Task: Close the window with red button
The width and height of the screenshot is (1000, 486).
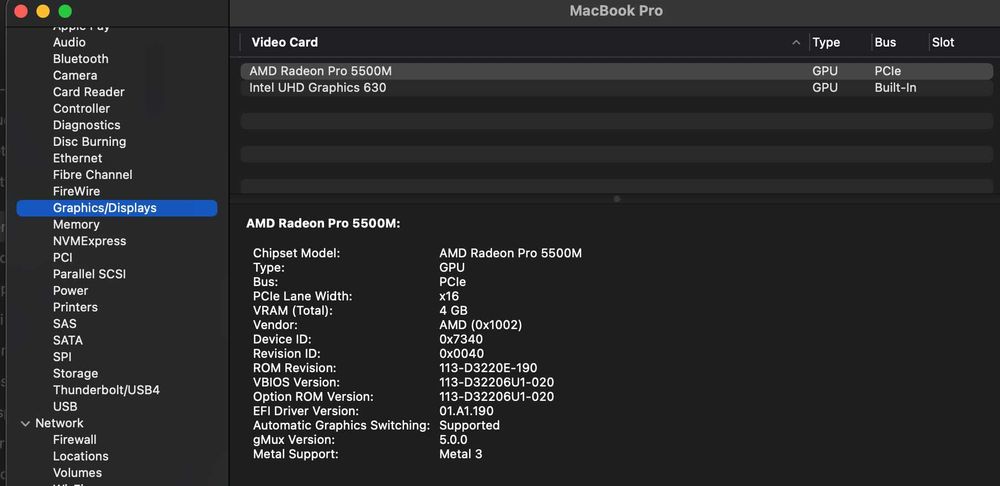Action: click(21, 11)
